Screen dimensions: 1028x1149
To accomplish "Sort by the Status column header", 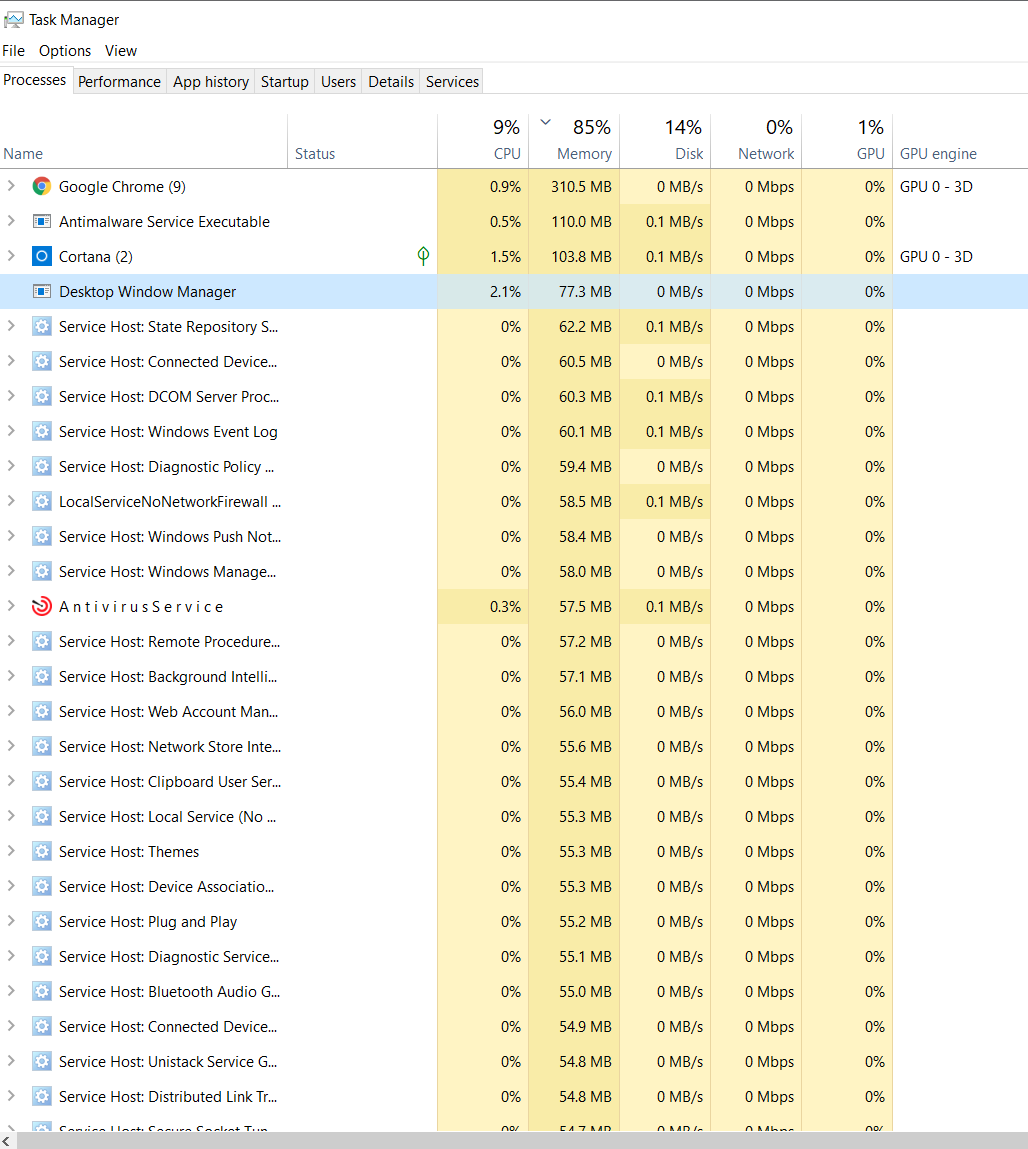I will tap(363, 141).
